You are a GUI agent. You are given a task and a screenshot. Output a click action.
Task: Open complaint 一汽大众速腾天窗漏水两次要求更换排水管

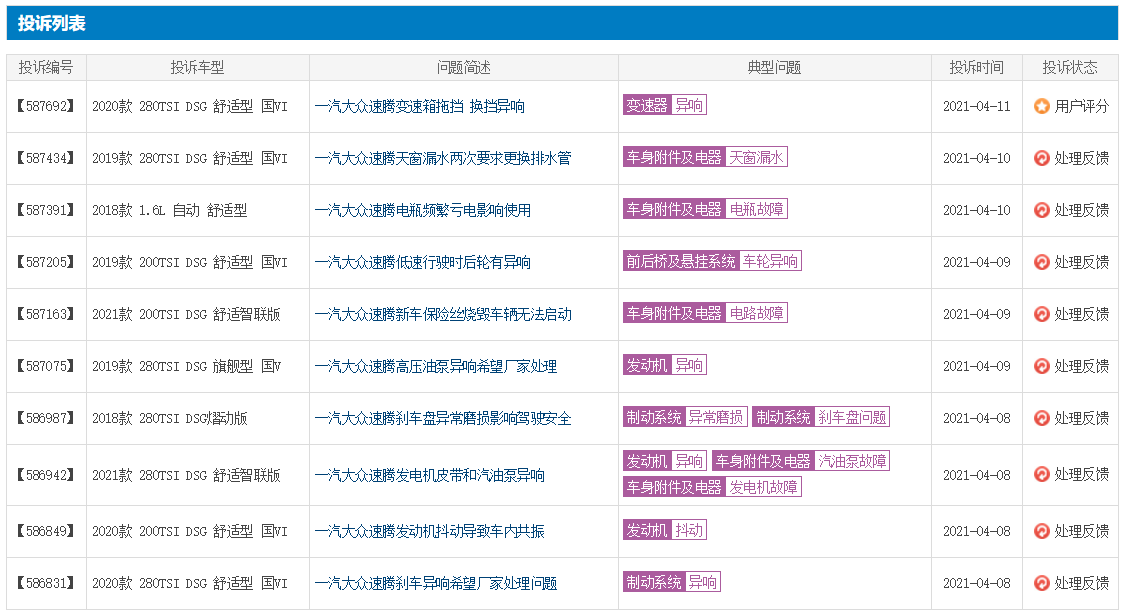tap(443, 158)
